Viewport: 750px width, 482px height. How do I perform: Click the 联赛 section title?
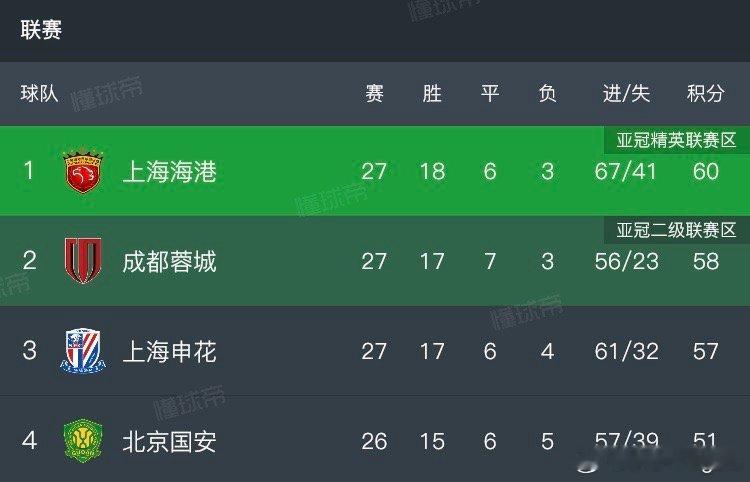[x=41, y=30]
